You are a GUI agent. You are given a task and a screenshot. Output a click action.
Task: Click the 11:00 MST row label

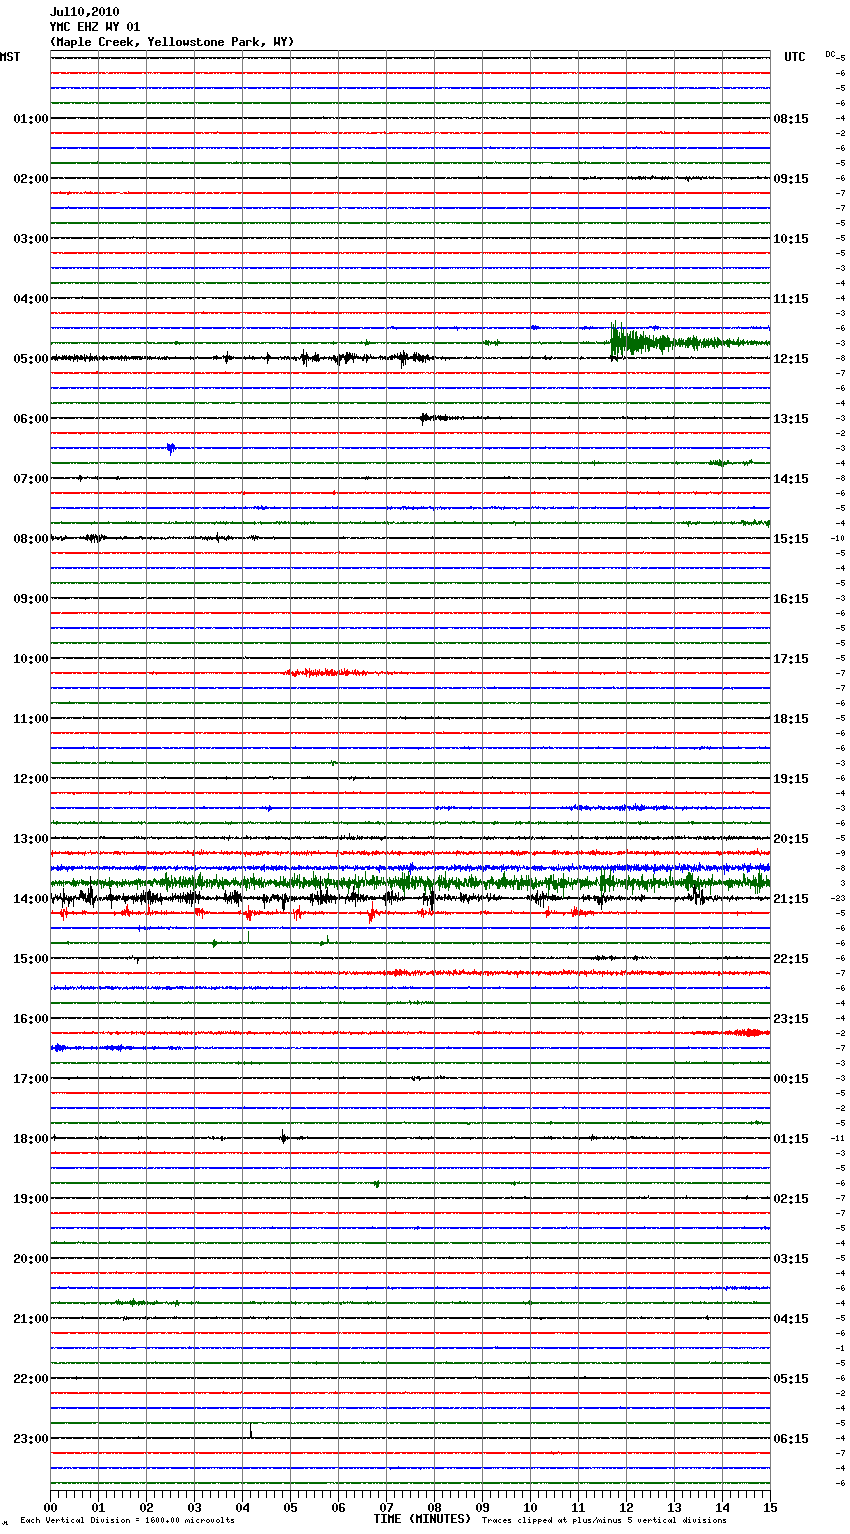31,719
